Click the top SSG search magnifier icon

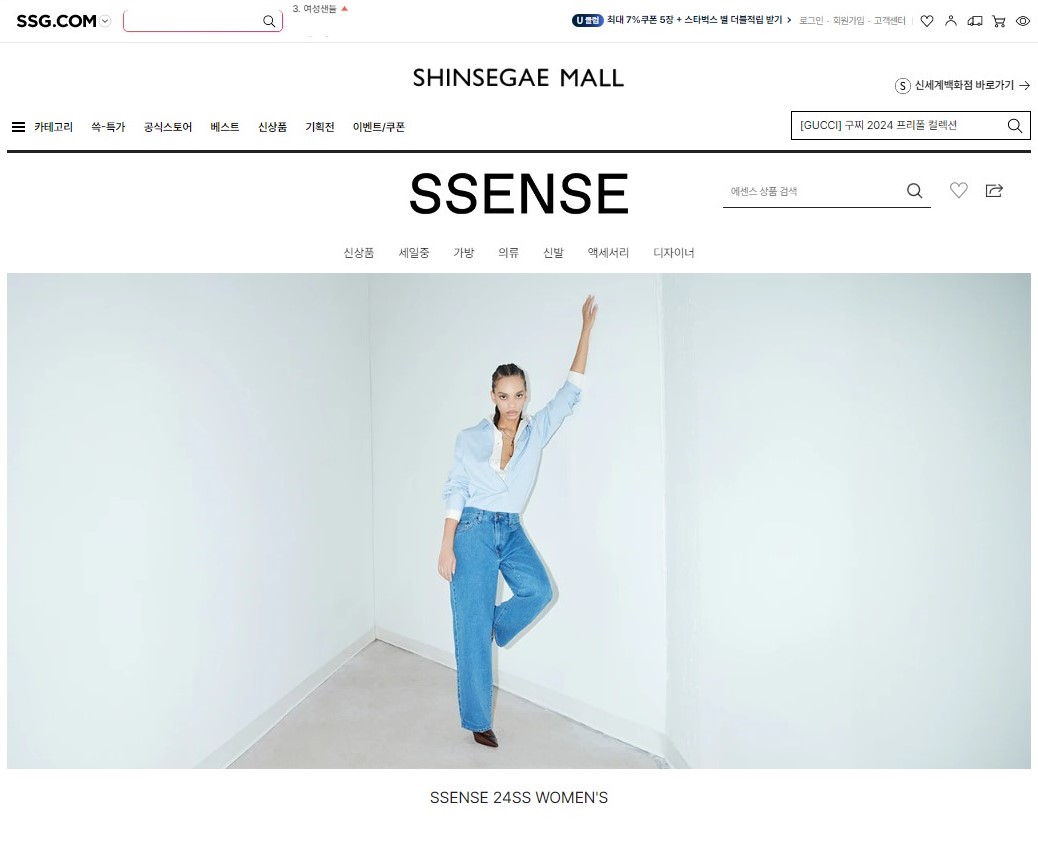point(269,21)
